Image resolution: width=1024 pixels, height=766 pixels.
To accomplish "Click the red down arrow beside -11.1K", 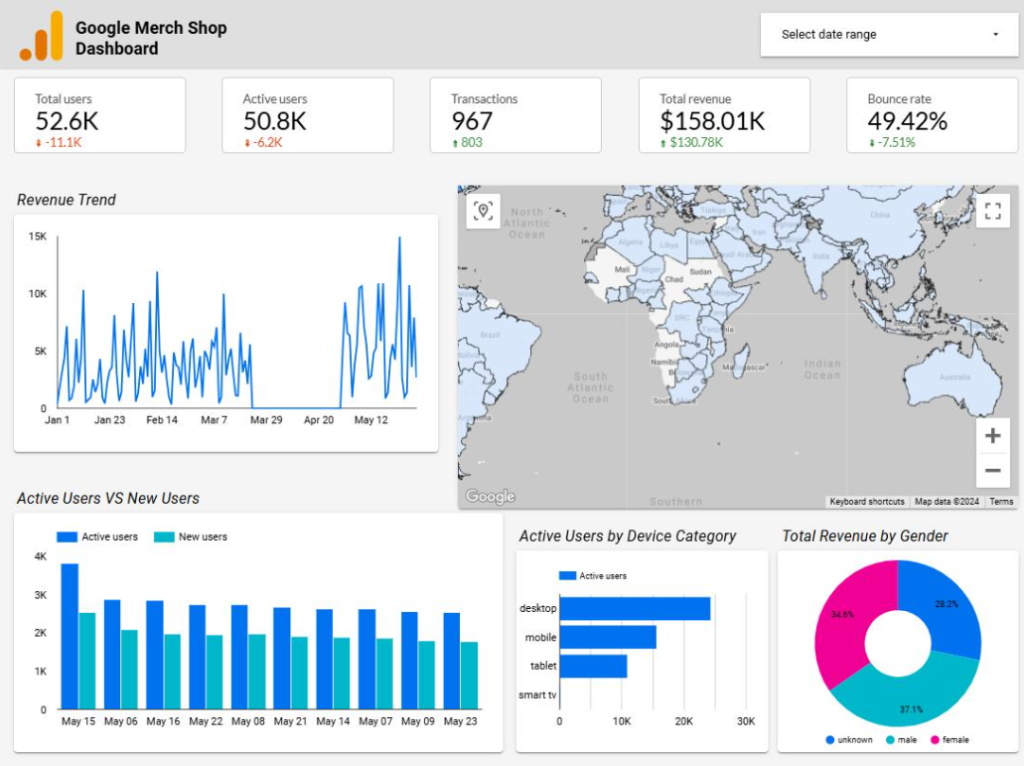I will tap(39, 142).
